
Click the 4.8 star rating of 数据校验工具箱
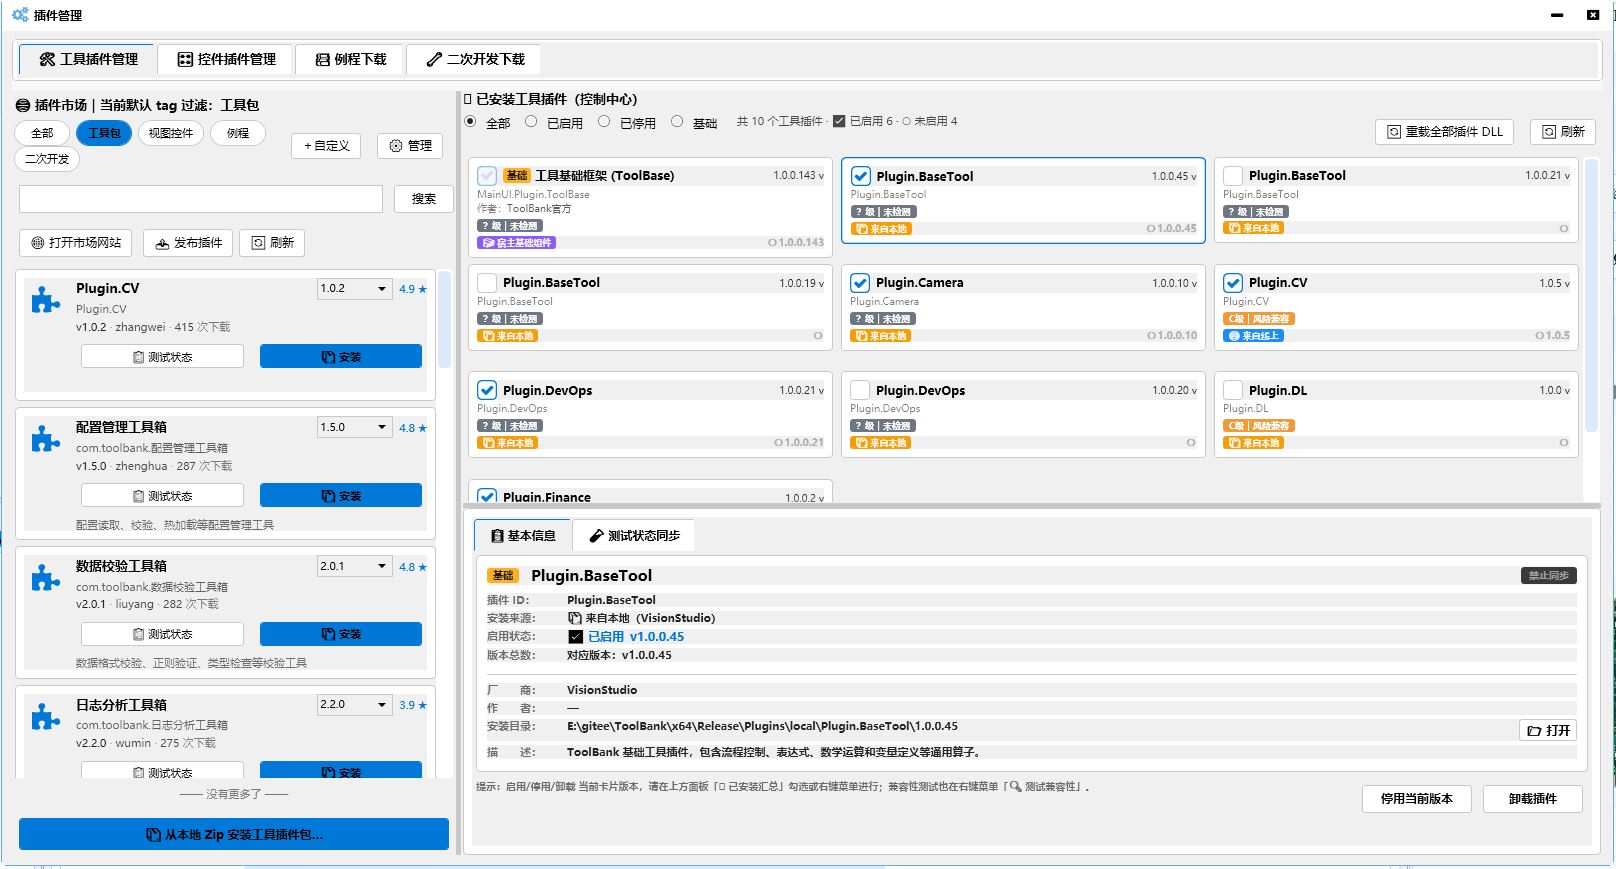click(x=413, y=567)
